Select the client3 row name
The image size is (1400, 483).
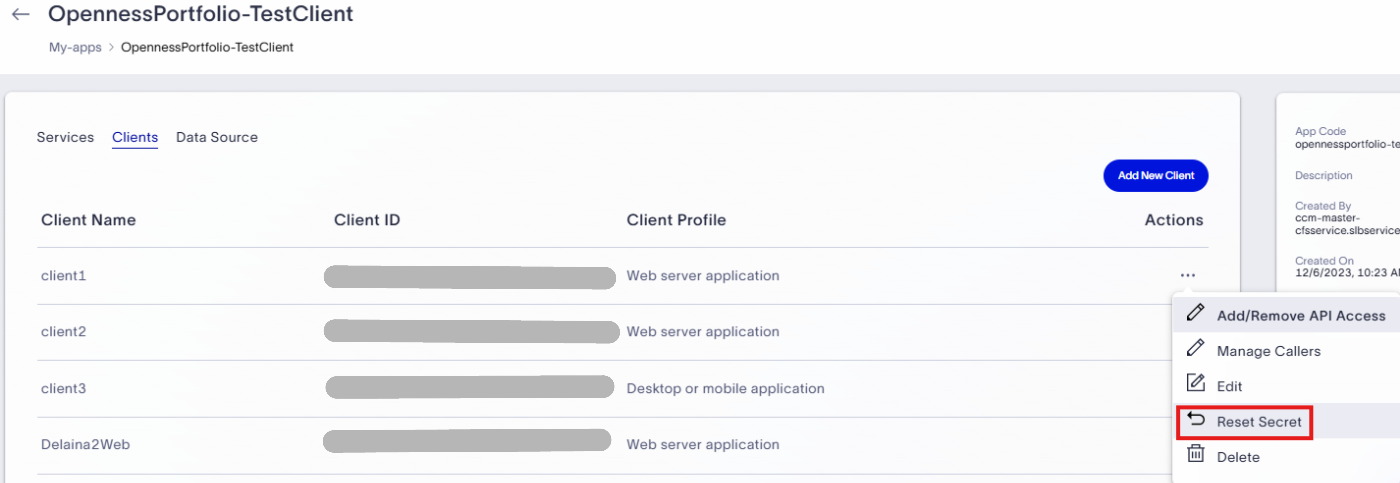[63, 388]
